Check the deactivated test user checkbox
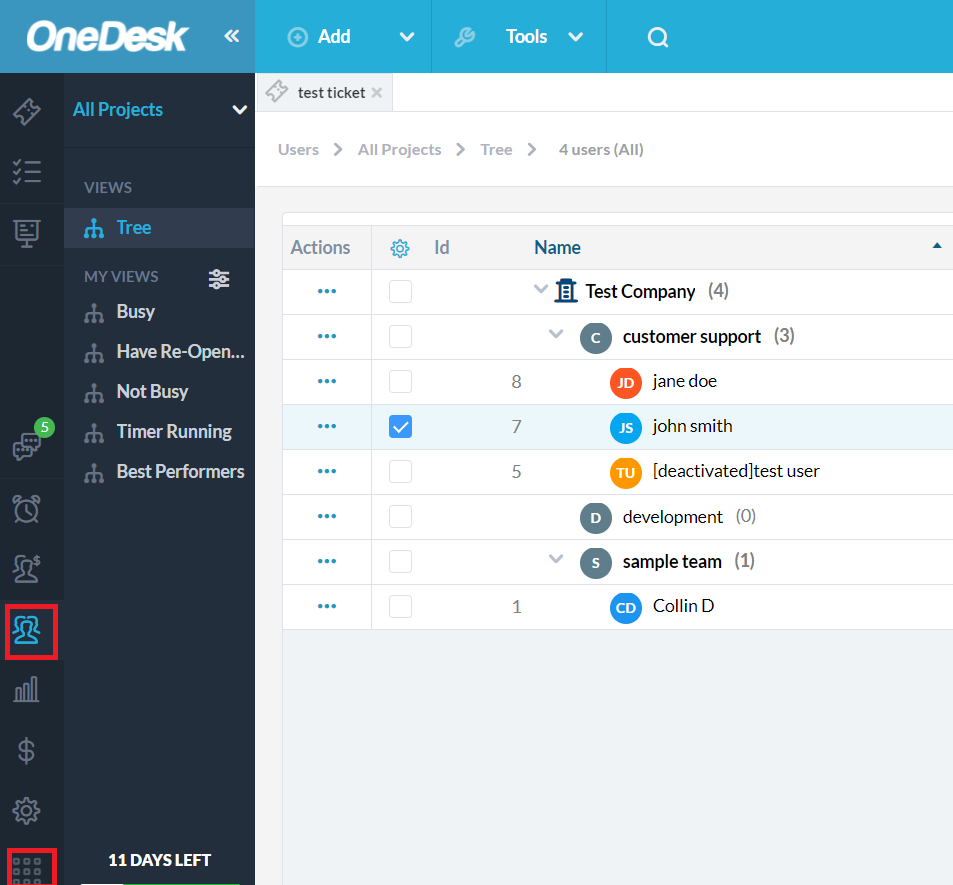Screen dimensions: 953x885 click(400, 471)
